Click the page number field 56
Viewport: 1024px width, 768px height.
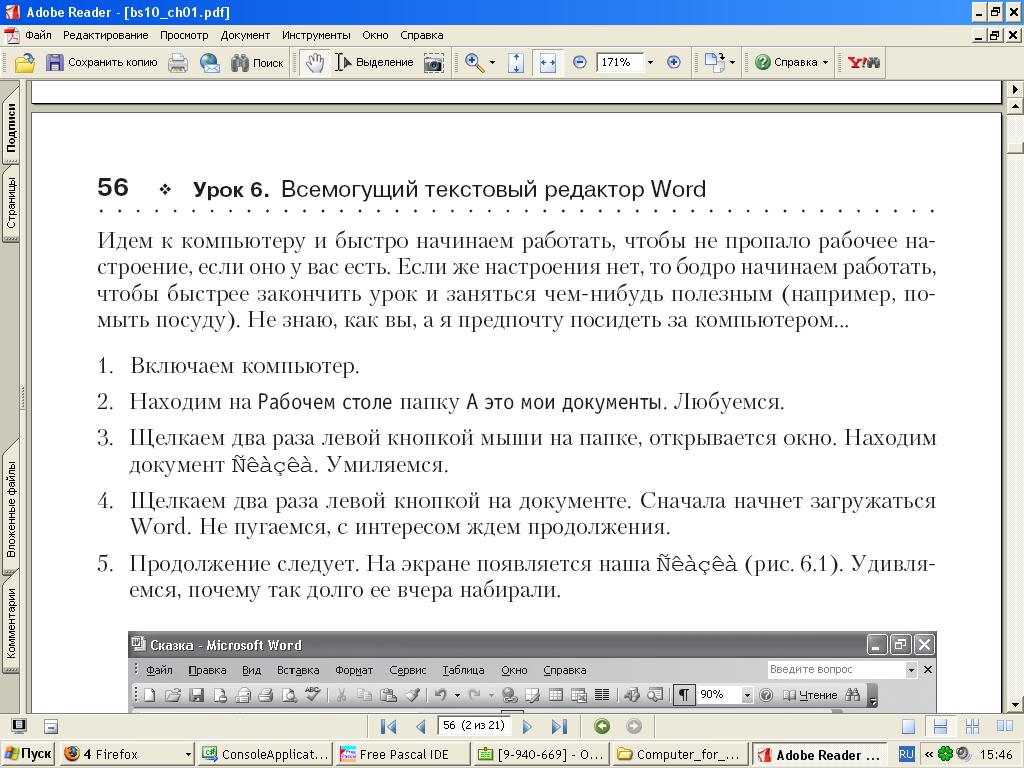[474, 726]
